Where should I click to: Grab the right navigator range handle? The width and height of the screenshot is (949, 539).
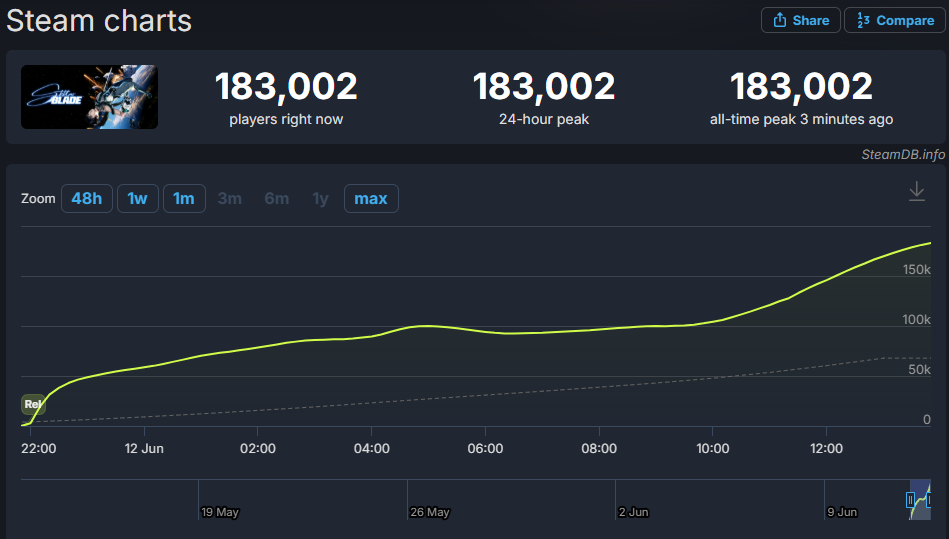click(929, 500)
